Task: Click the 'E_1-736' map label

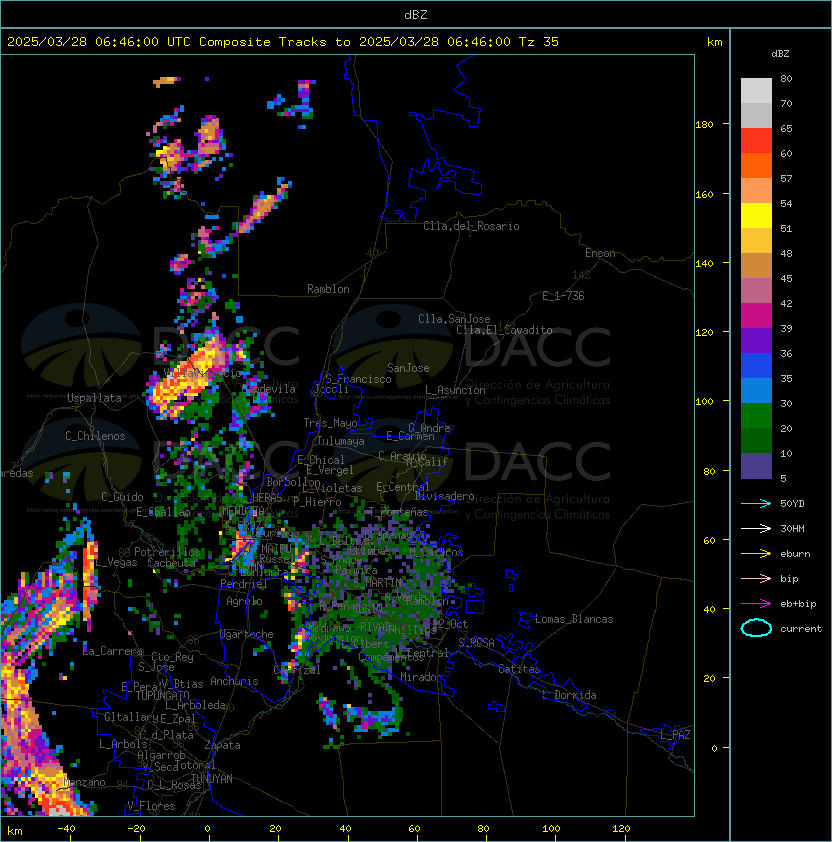Action: 563,296
